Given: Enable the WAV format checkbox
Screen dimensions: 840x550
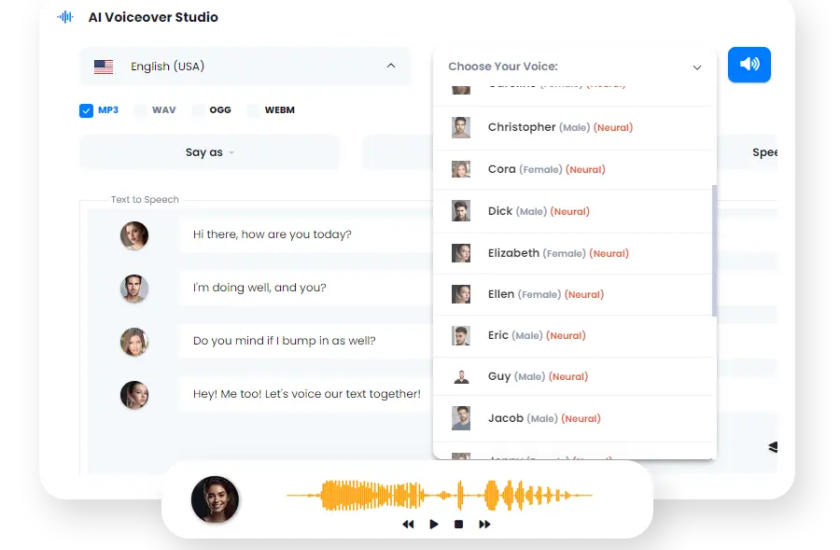Looking at the screenshot, I should [141, 110].
